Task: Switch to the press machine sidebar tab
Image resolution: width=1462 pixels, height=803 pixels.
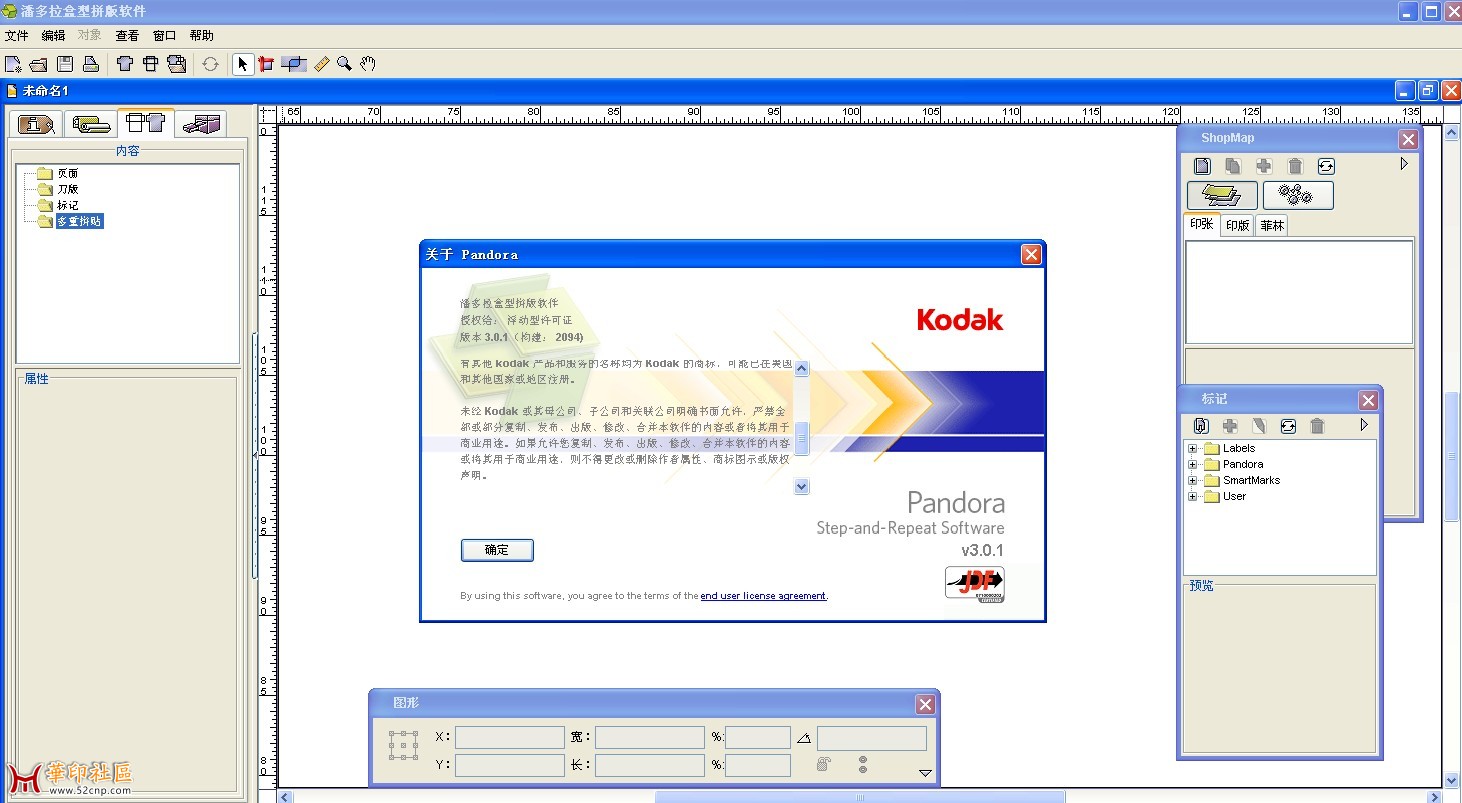Action: click(x=201, y=124)
